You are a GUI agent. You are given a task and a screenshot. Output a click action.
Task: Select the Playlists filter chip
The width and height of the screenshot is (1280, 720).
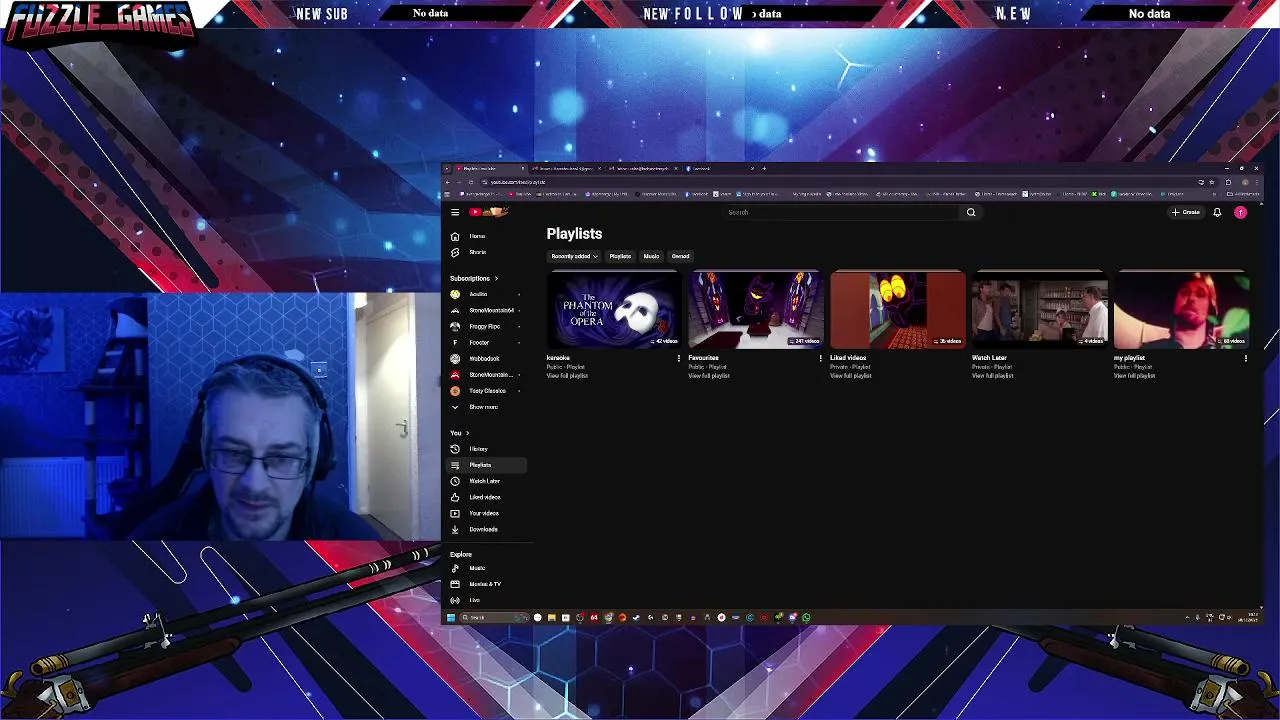coord(620,256)
